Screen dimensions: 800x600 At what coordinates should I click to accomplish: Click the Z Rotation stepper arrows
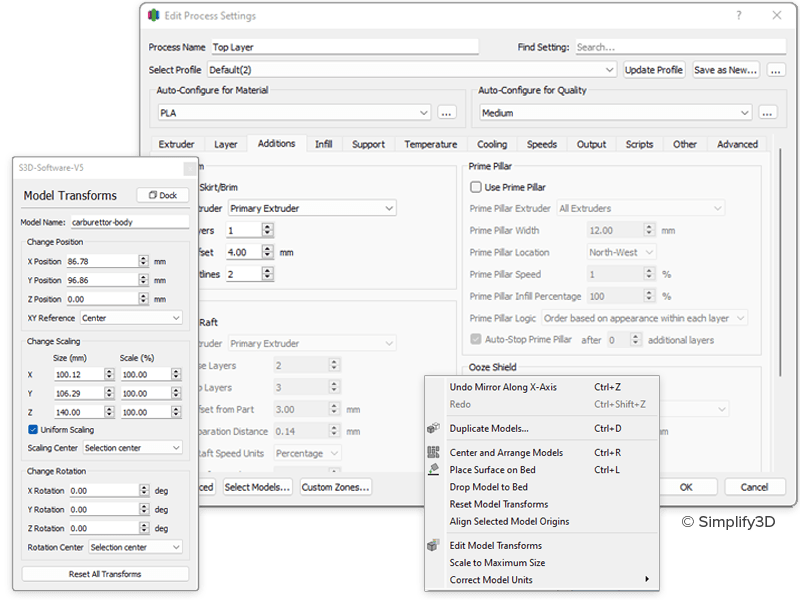point(144,528)
